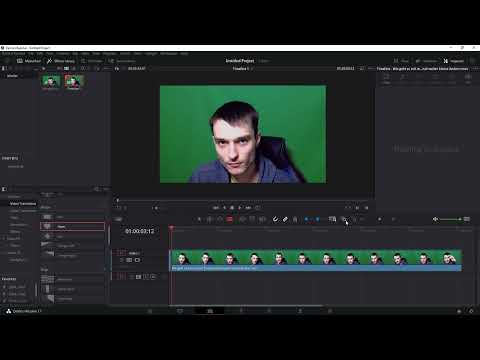
Task: Open Timeline View Options dropdown
Action: click(118, 219)
